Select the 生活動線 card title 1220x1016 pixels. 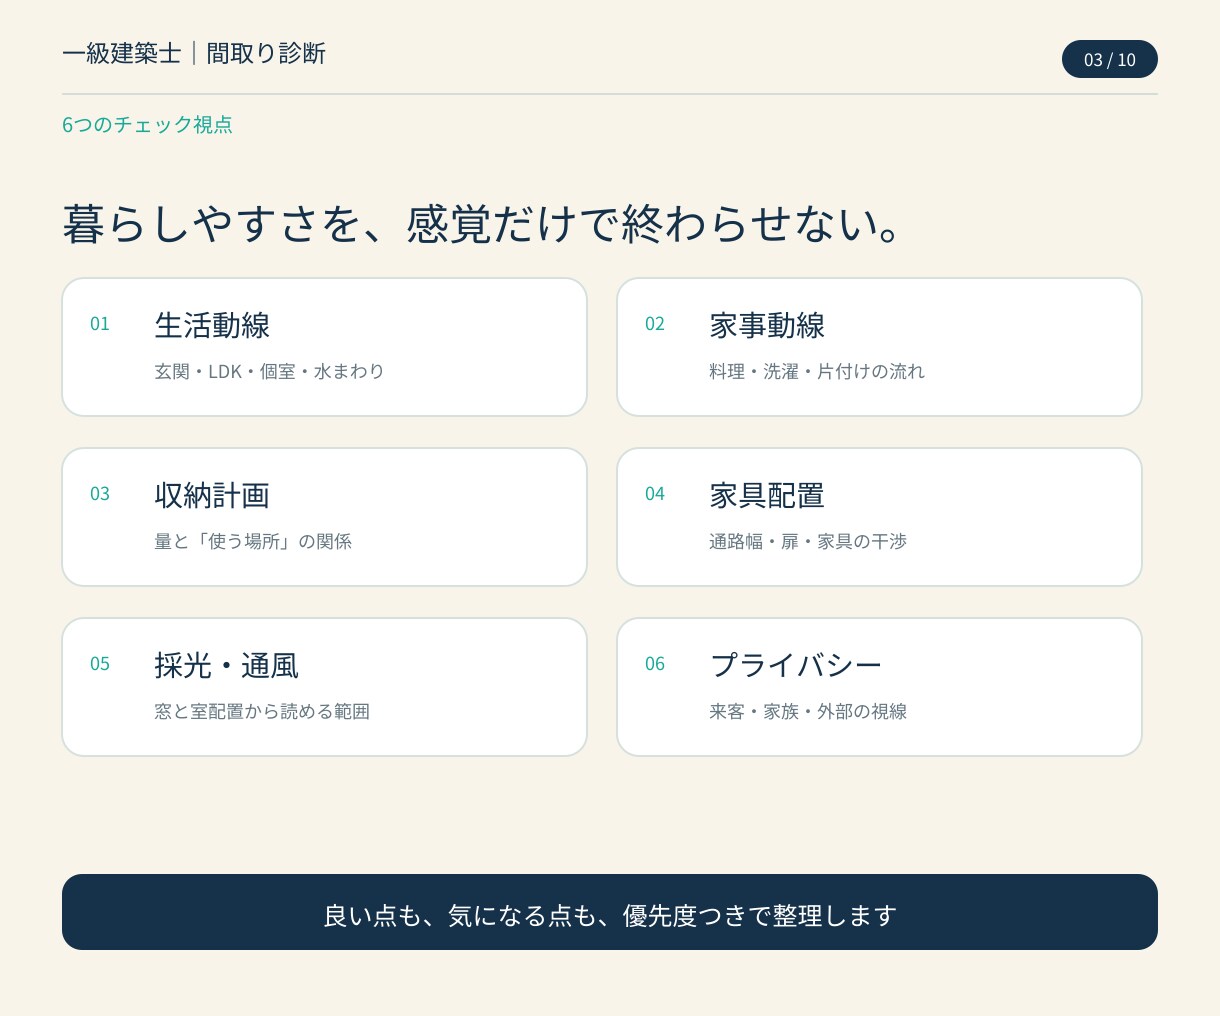[212, 325]
